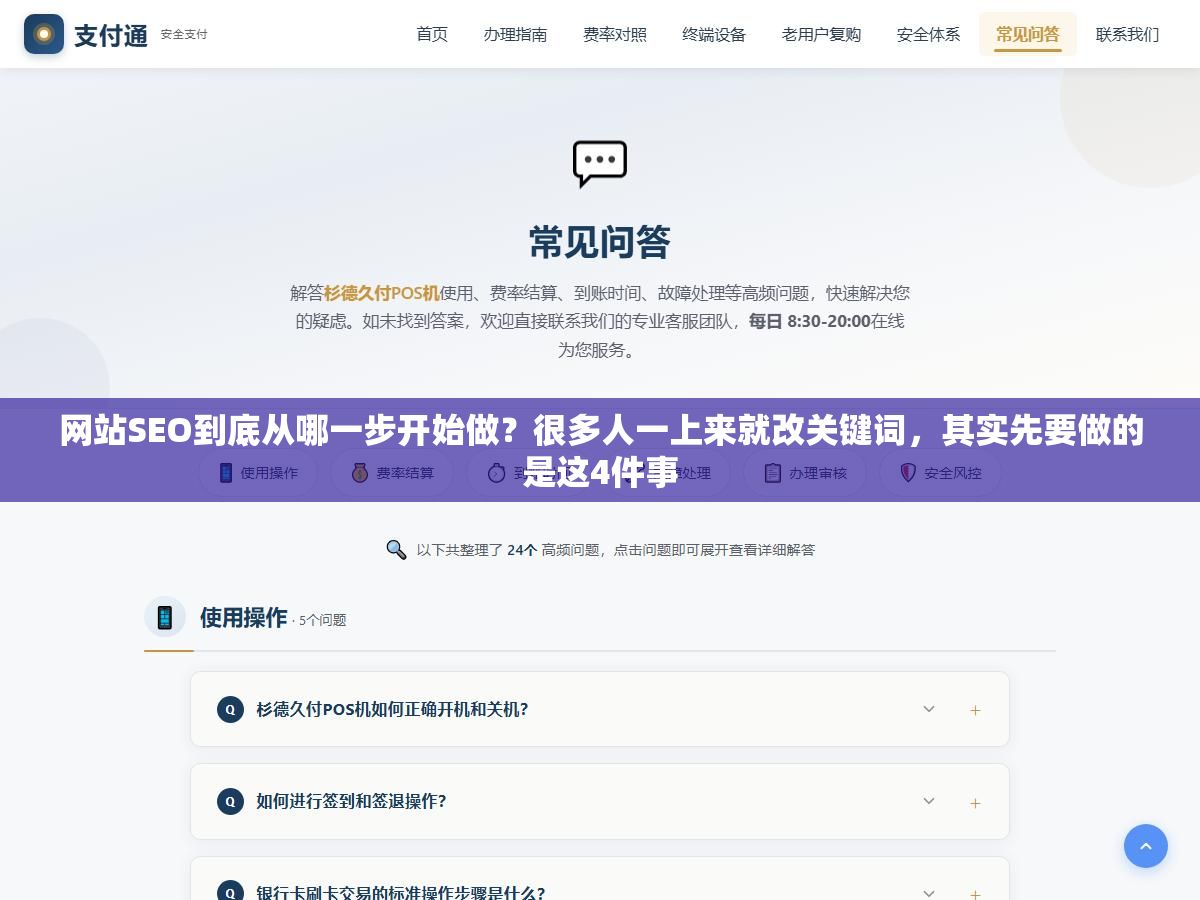Filter by 费率结算 category pill
This screenshot has width=1200, height=900.
point(393,473)
